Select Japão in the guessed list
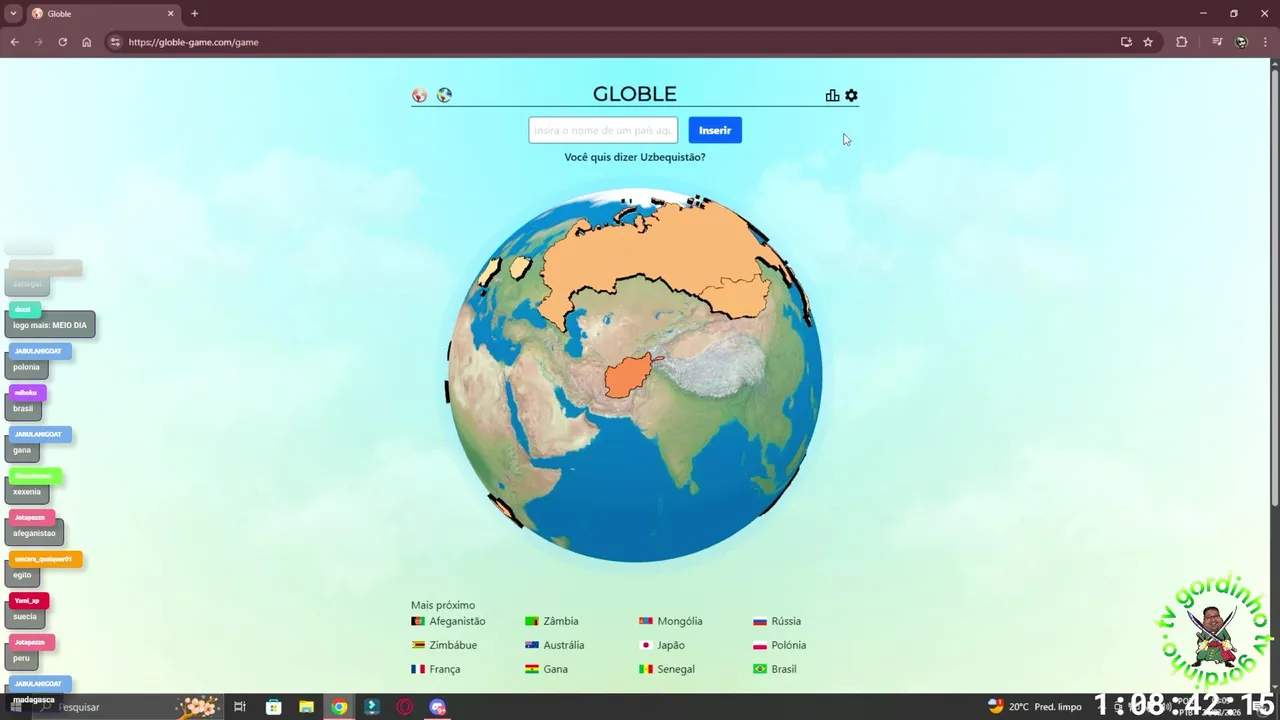Viewport: 1280px width, 720px height. tap(662, 645)
